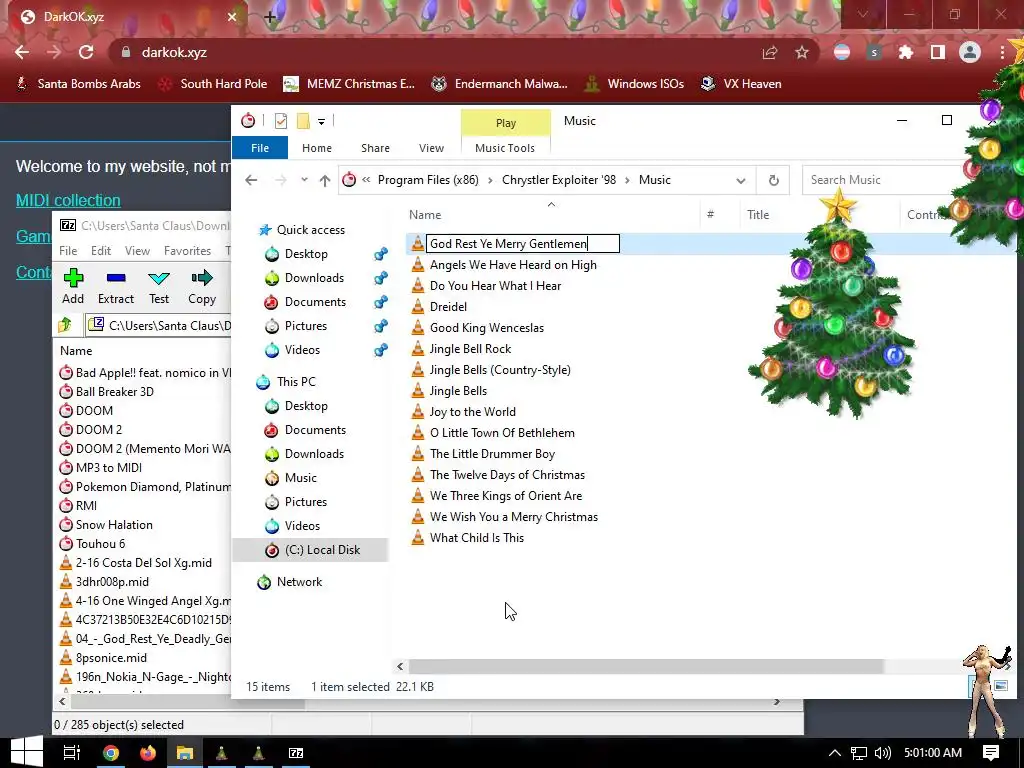Click Properties icon in Explorer quick toolbar
This screenshot has height=768, width=1024.
[x=281, y=121]
